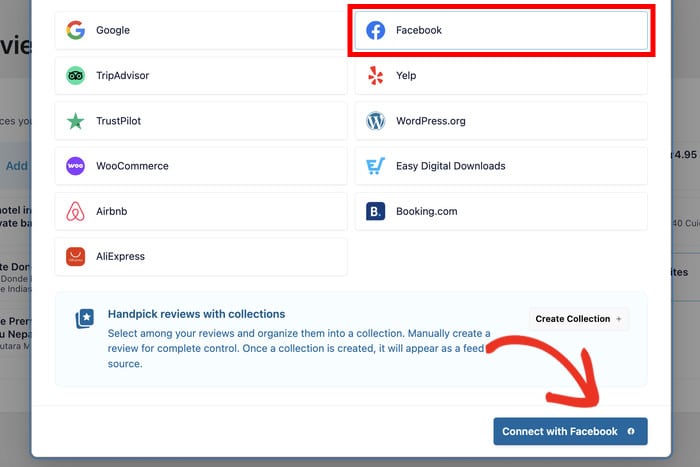
Task: Click the Google G logo icon
Action: coord(75,30)
